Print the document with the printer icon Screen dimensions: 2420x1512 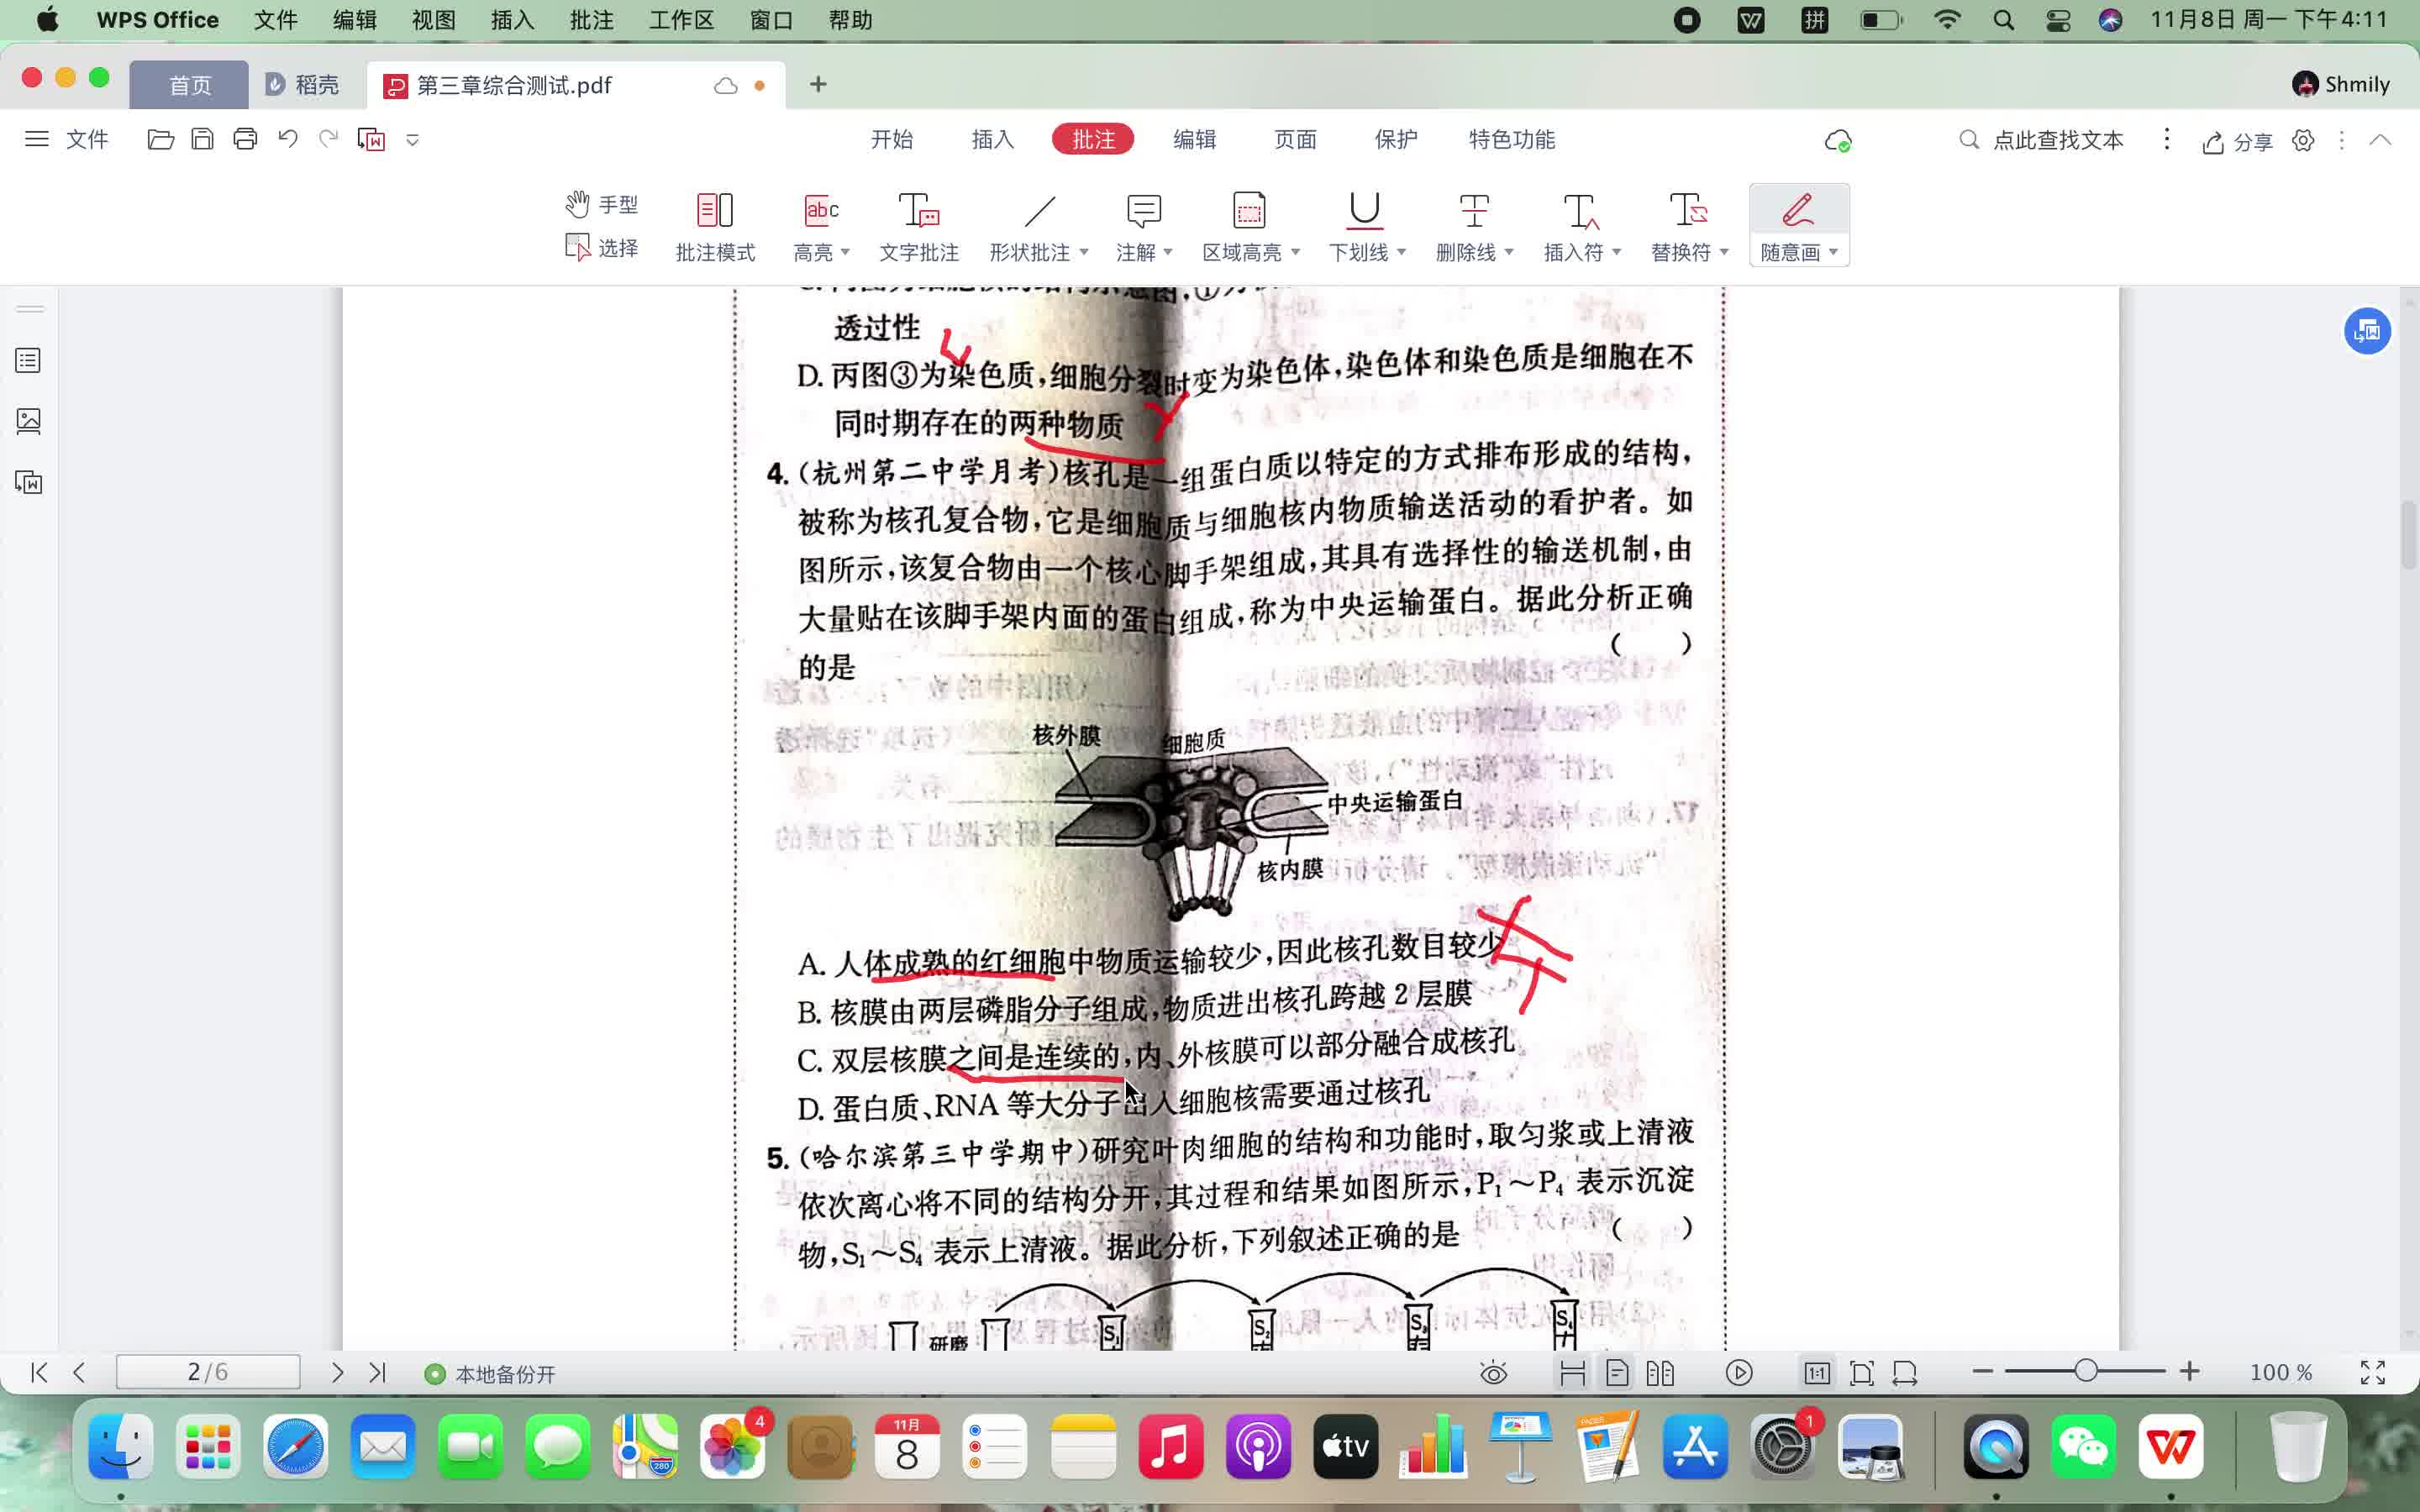(245, 139)
